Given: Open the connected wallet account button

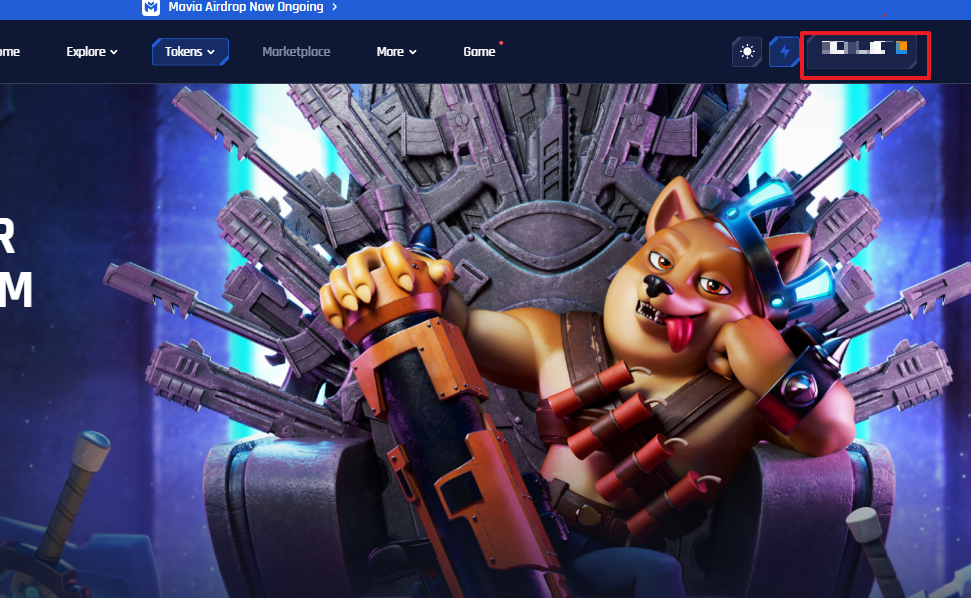Looking at the screenshot, I should click(862, 52).
